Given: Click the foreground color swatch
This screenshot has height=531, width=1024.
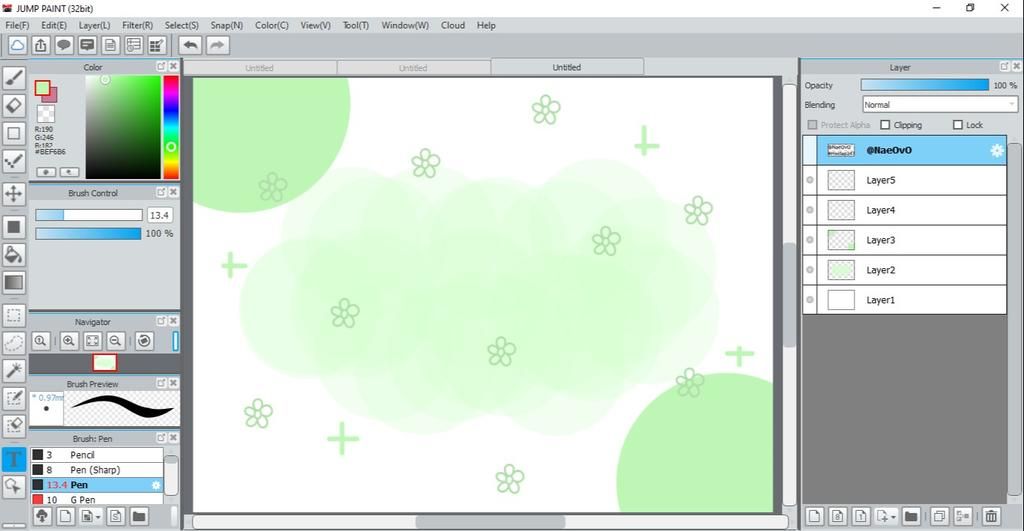Looking at the screenshot, I should (x=42, y=88).
